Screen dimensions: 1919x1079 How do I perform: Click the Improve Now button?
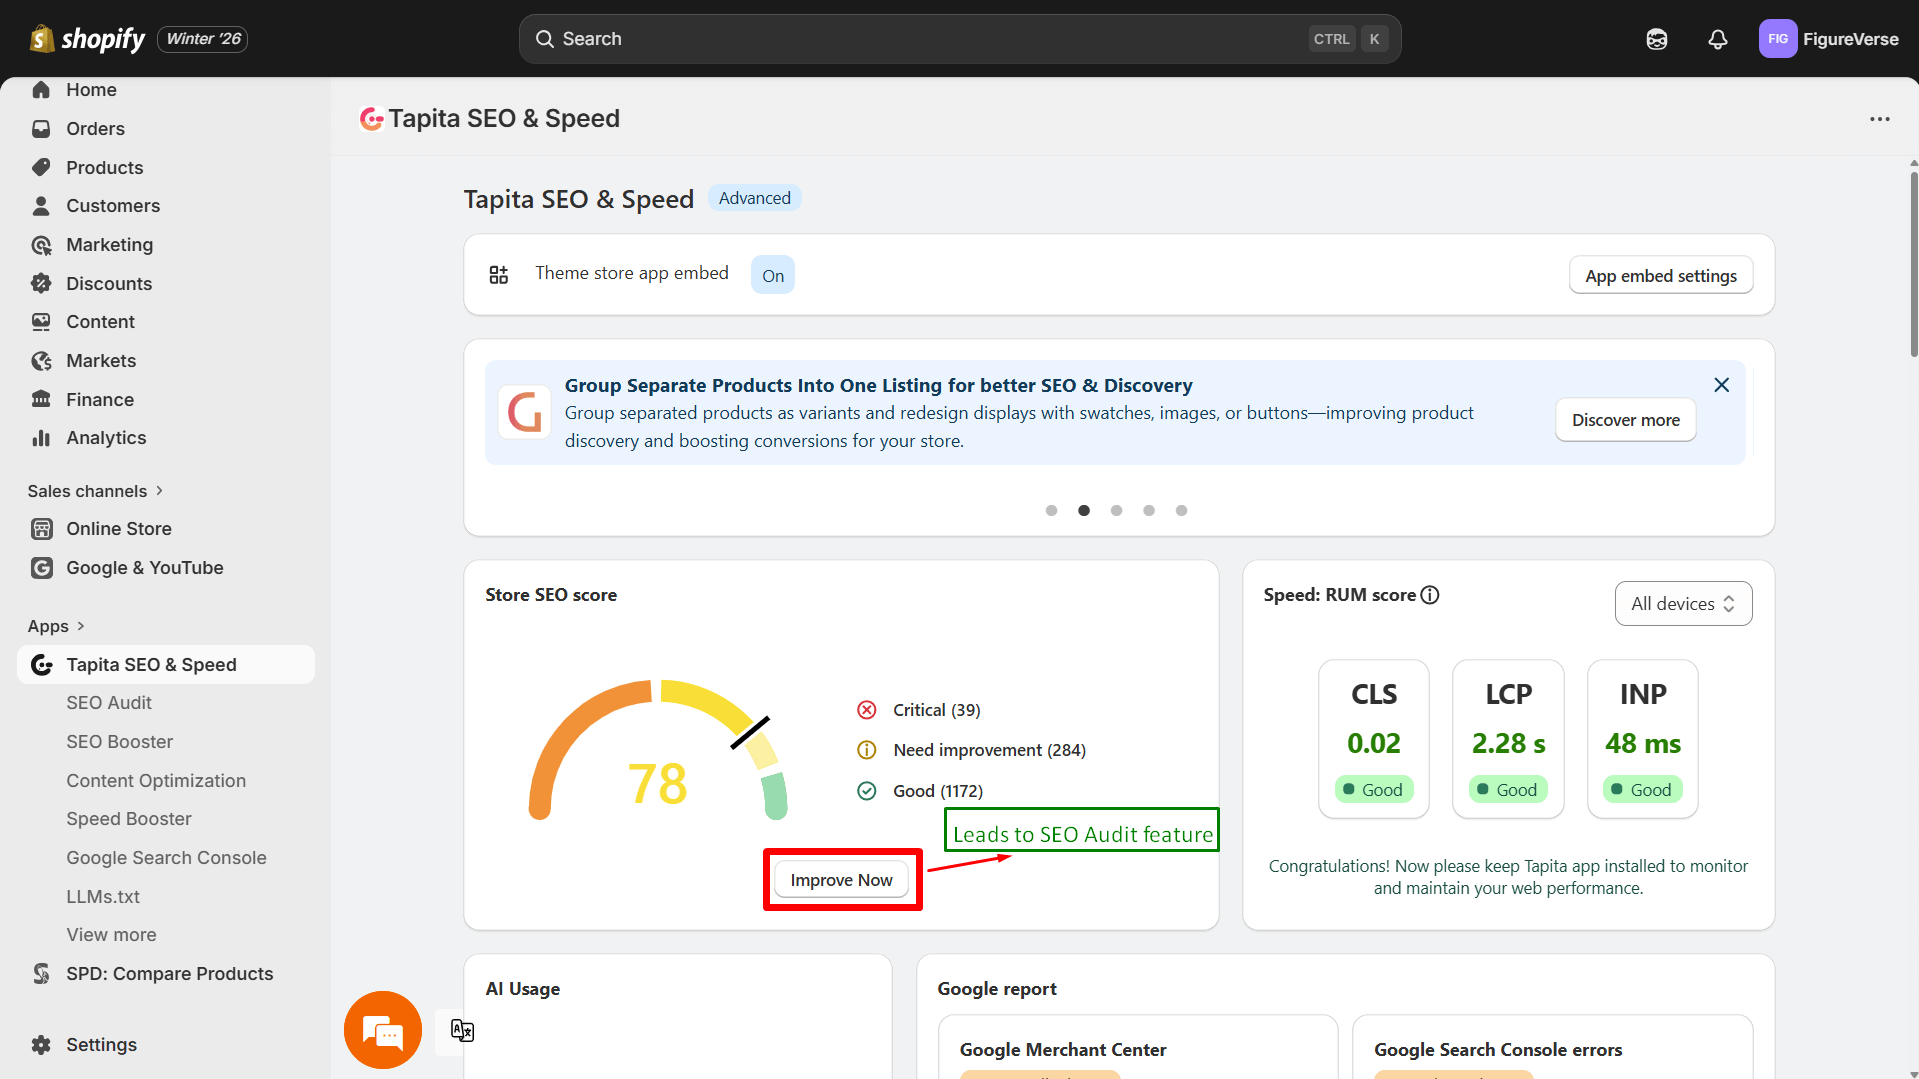[842, 880]
